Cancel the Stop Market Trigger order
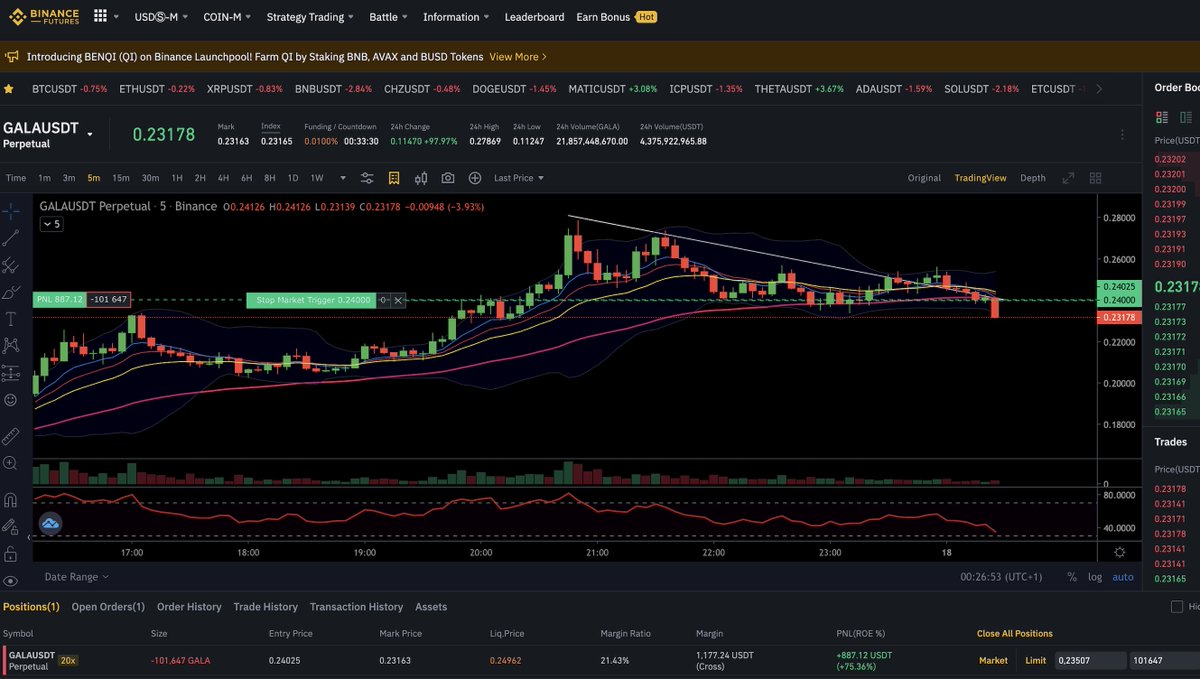1200x679 pixels. click(399, 299)
